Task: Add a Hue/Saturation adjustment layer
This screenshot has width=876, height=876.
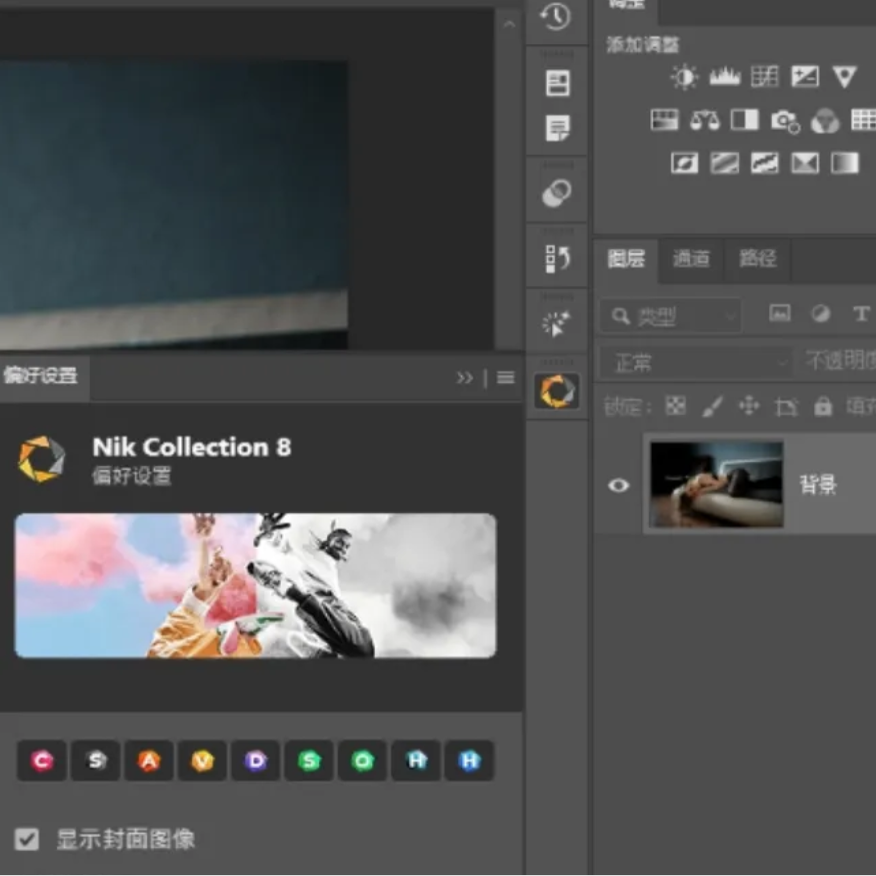Action: point(664,120)
